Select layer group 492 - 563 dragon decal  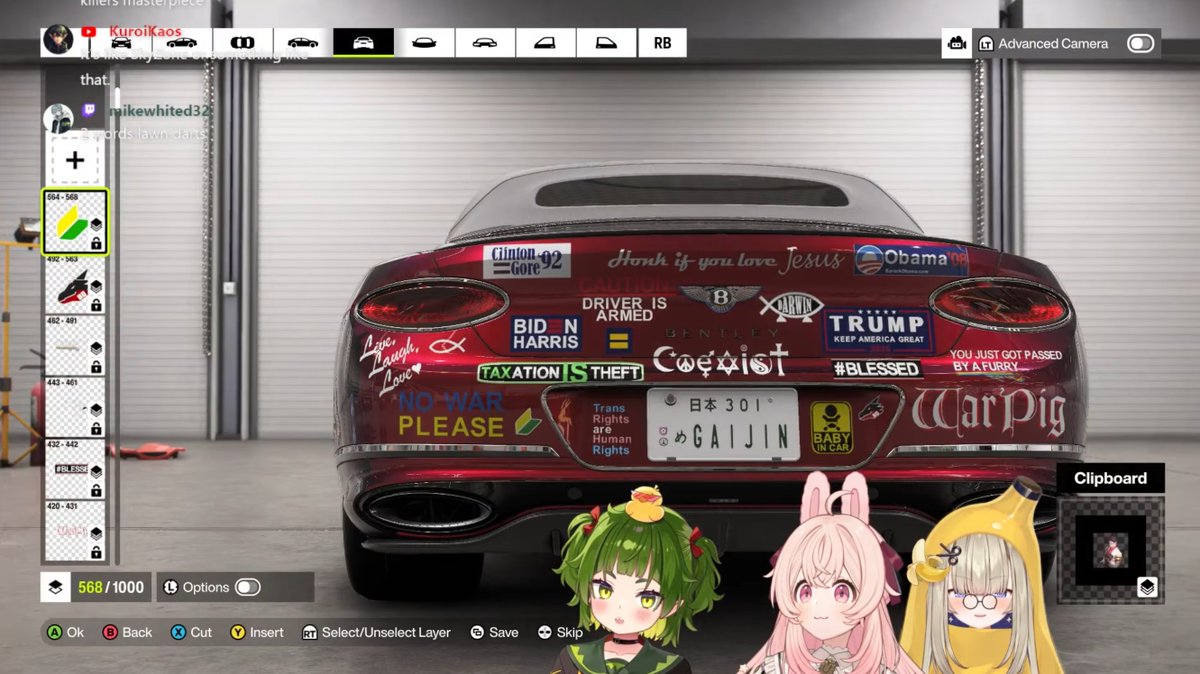[75, 285]
